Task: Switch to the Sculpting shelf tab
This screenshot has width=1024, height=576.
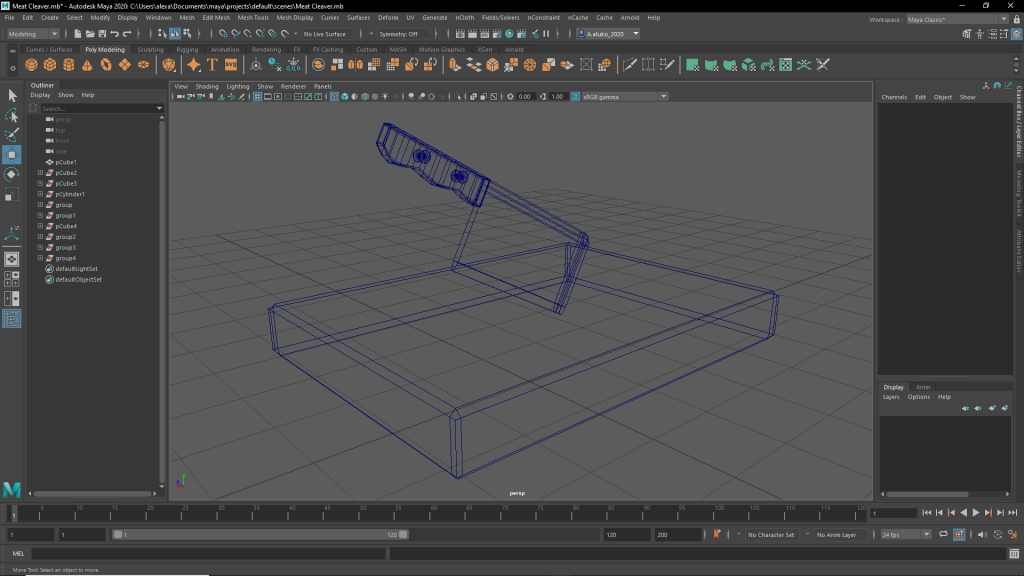Action: [x=150, y=49]
